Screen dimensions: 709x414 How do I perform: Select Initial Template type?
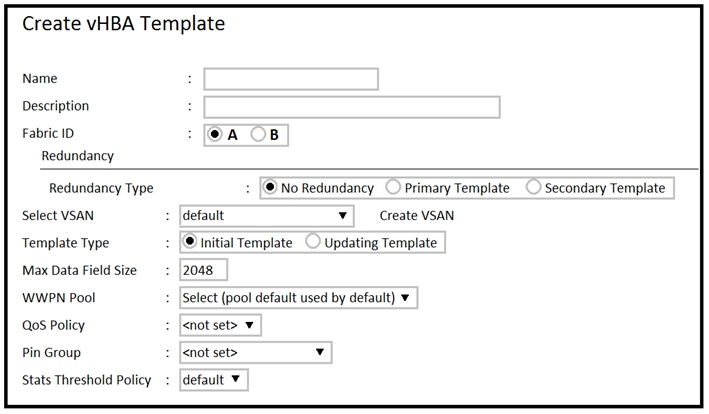[x=190, y=242]
